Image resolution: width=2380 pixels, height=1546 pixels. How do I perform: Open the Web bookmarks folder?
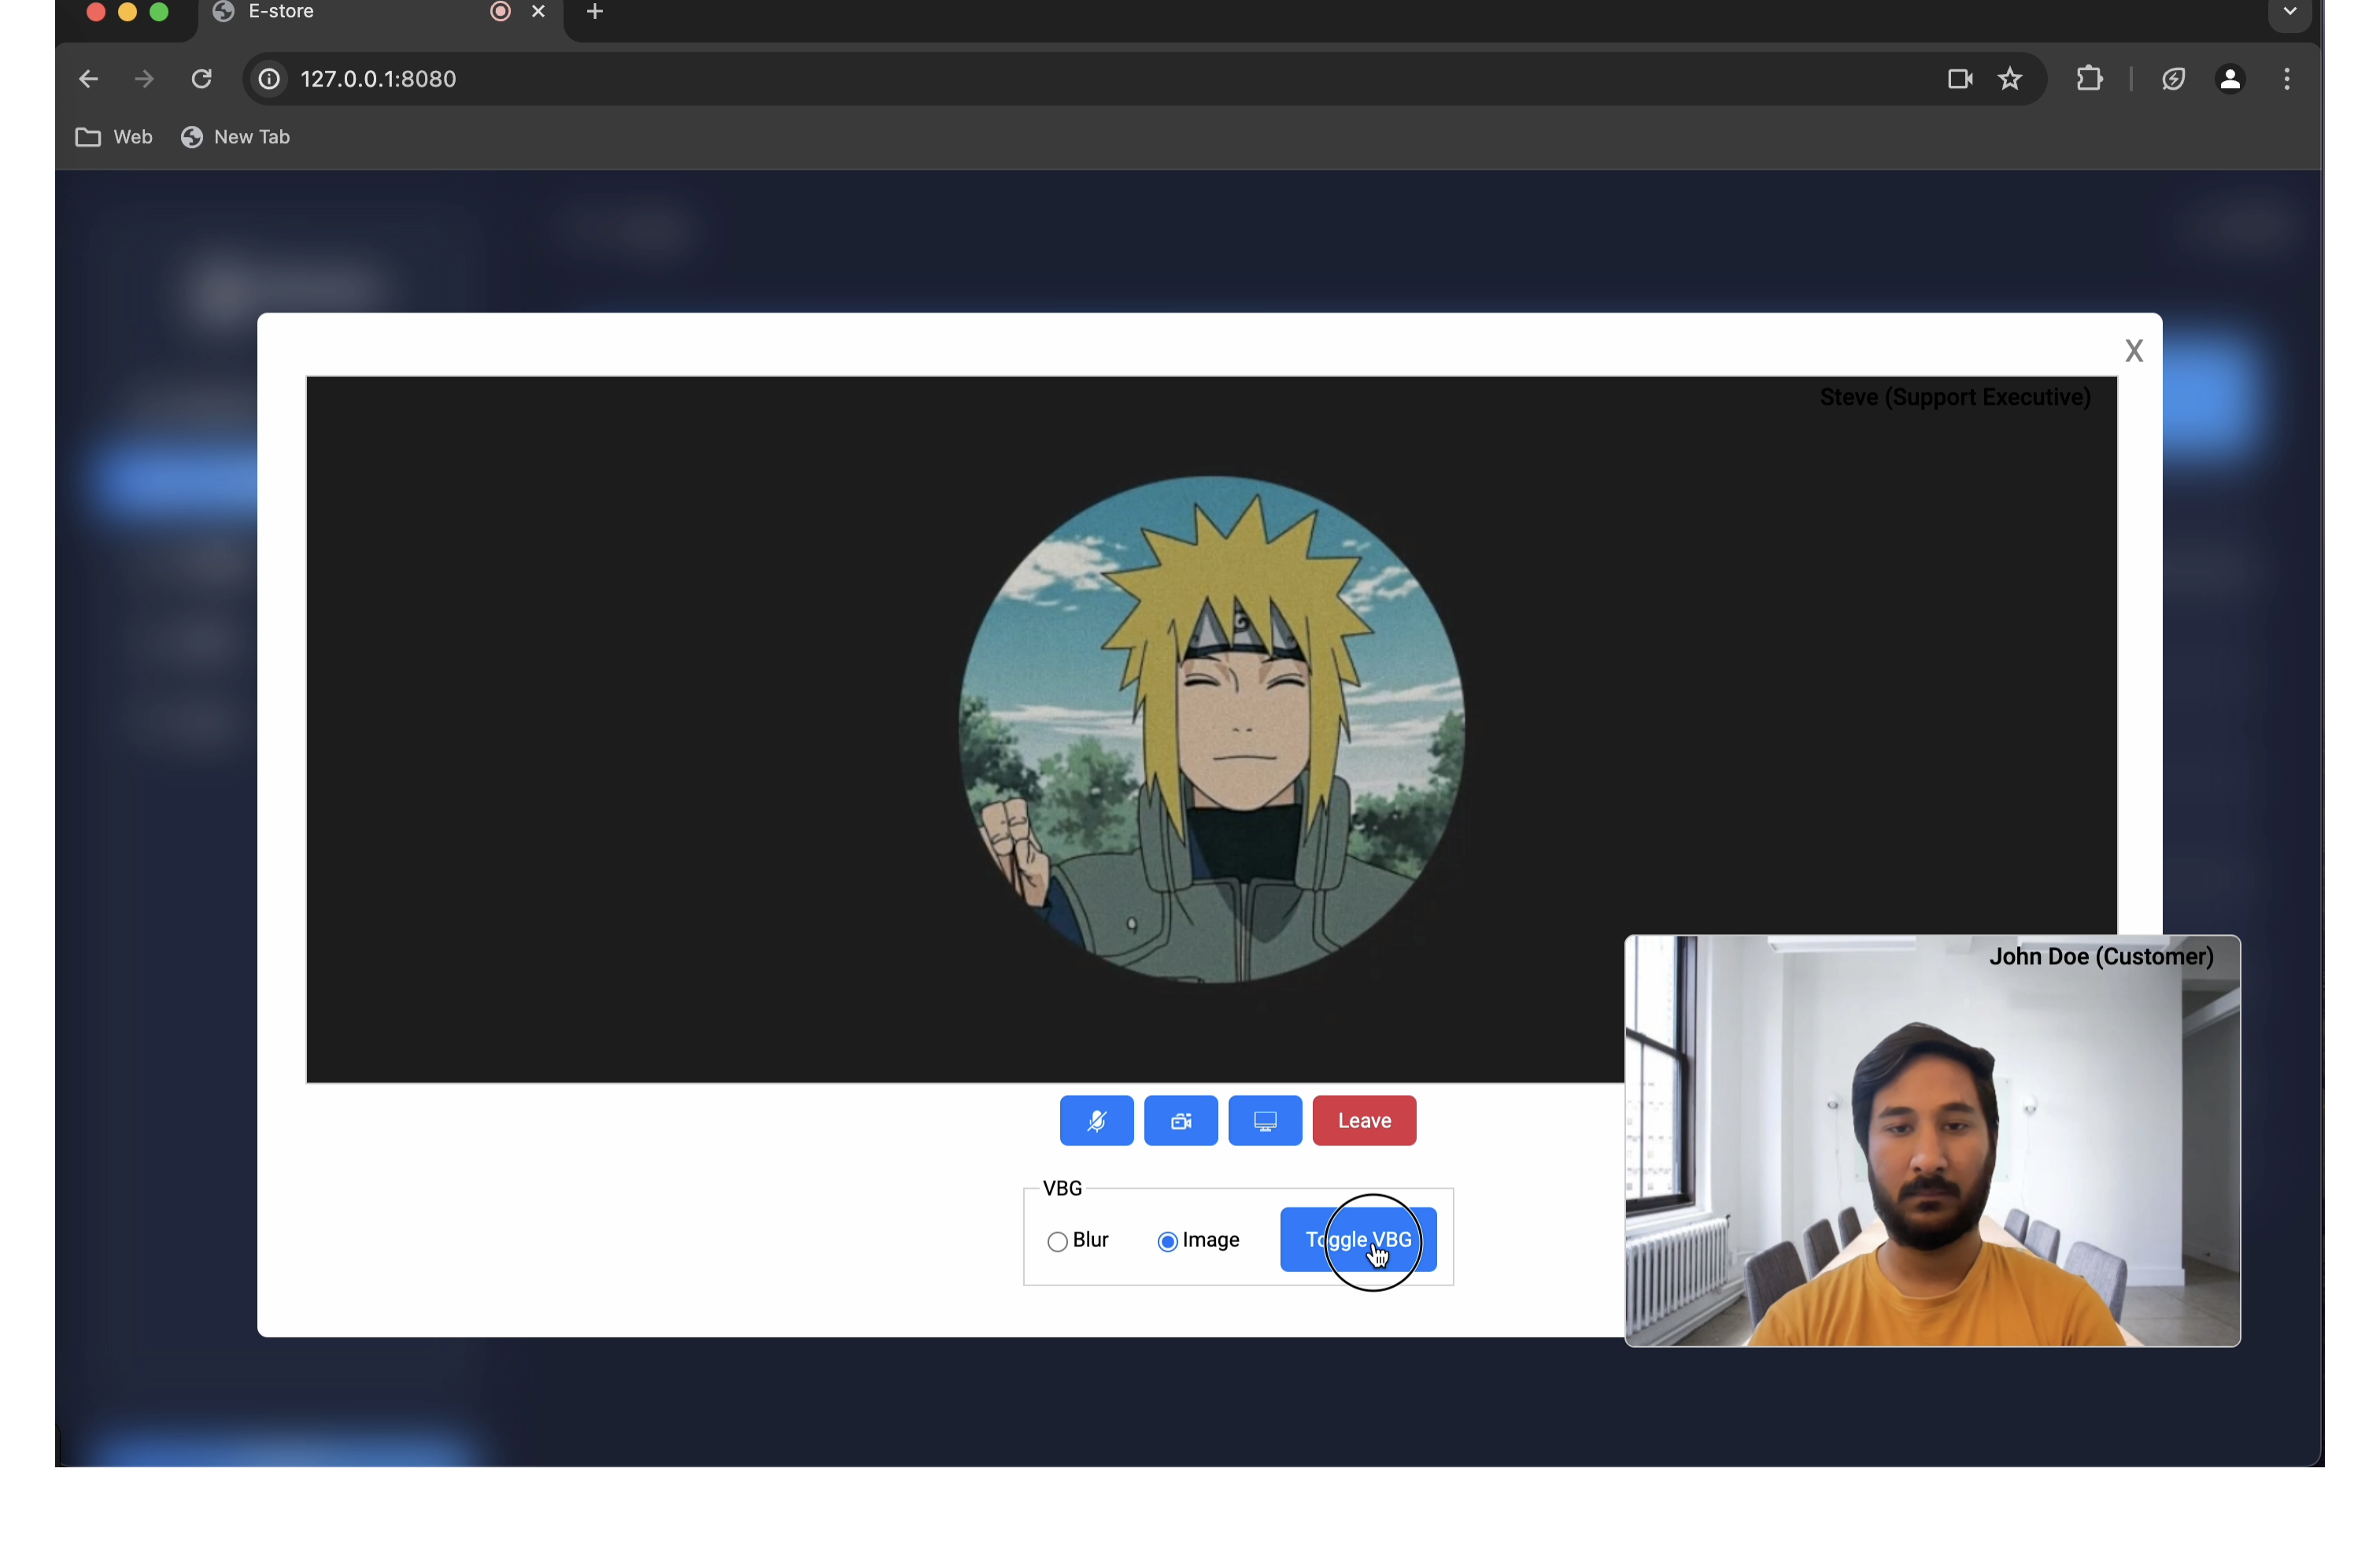[x=114, y=137]
